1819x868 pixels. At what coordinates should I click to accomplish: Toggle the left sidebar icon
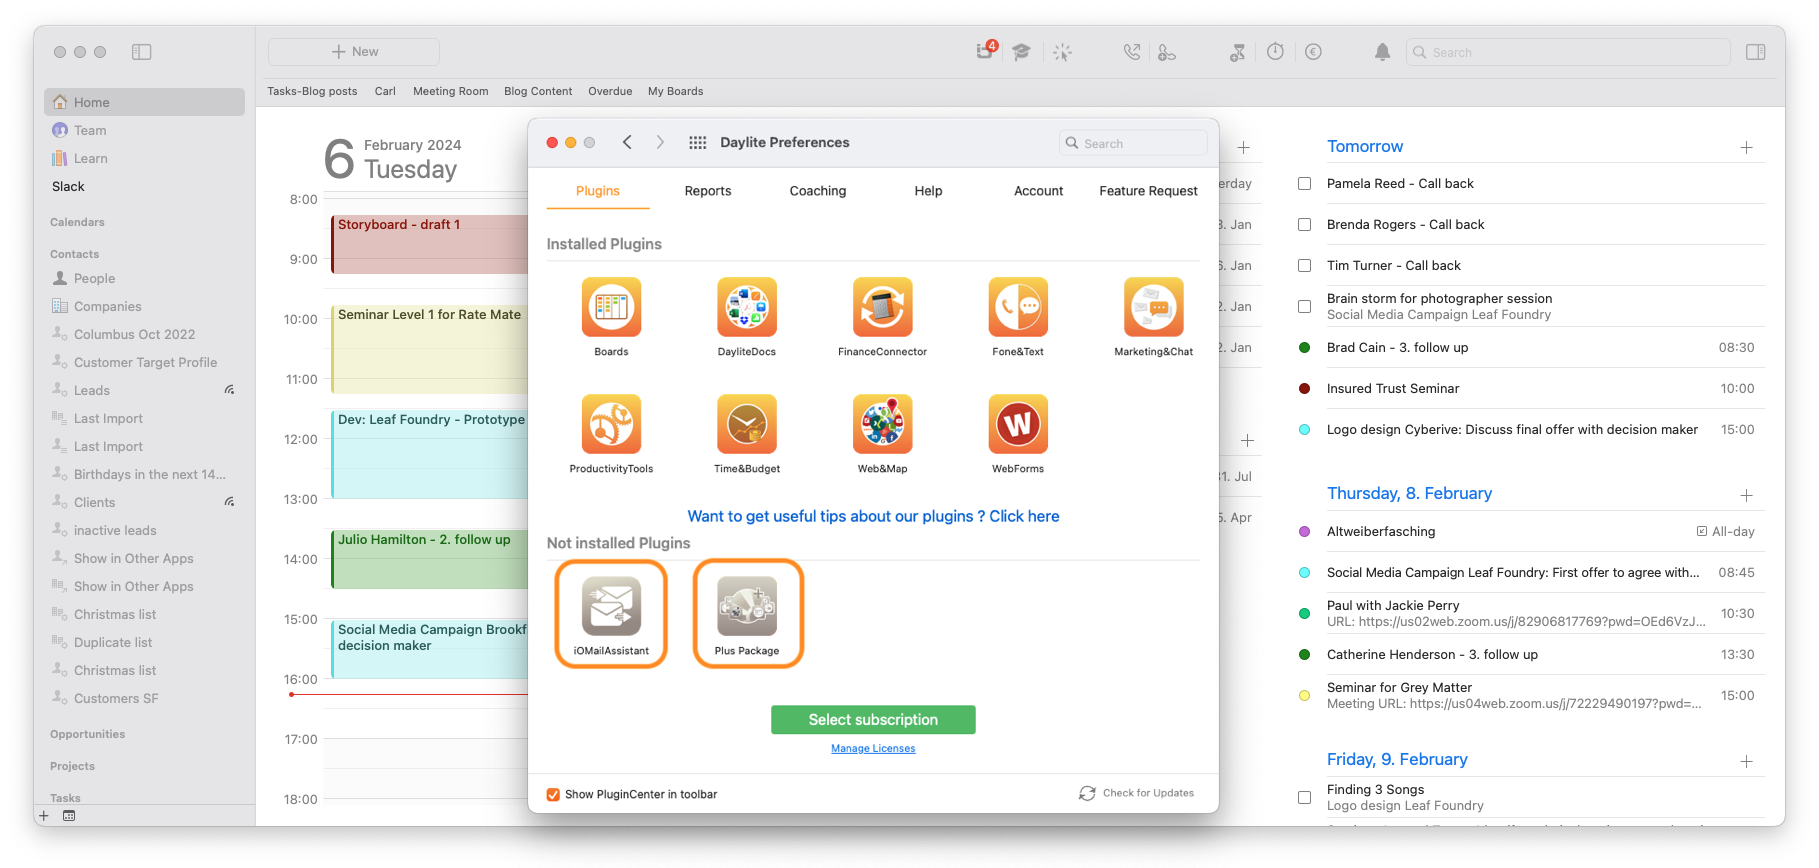[142, 52]
